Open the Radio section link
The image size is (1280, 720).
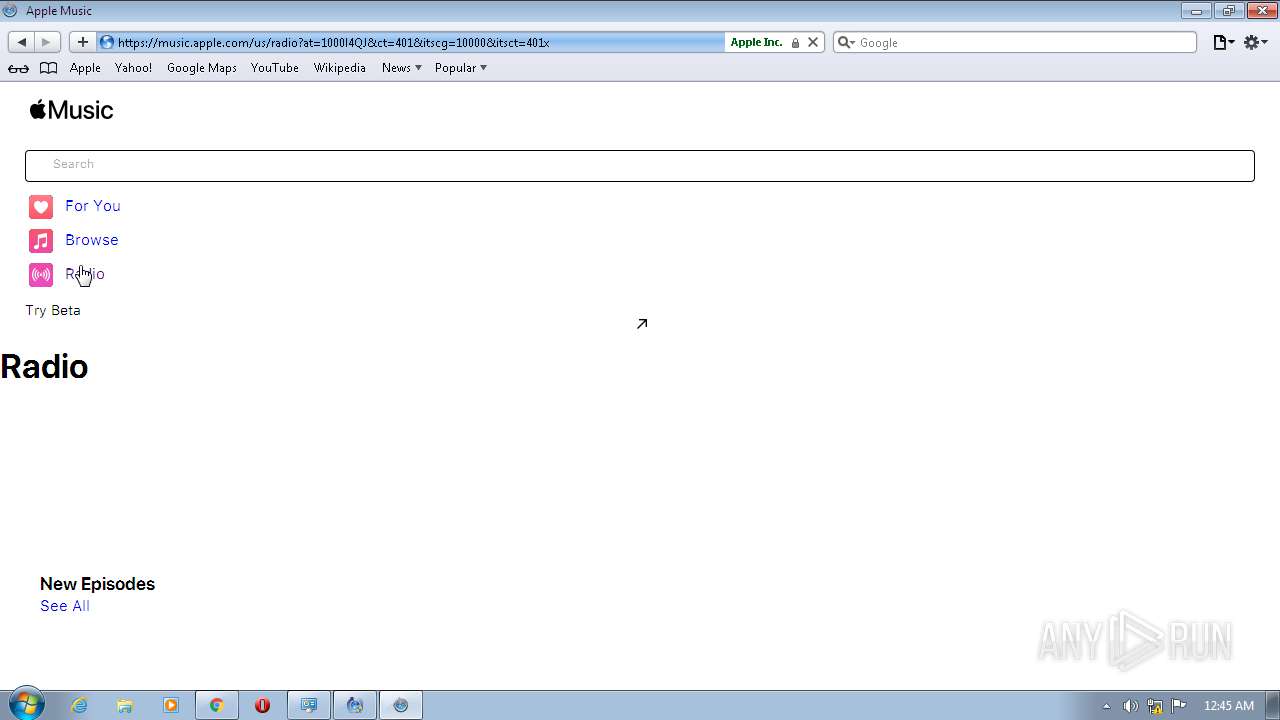click(x=85, y=274)
